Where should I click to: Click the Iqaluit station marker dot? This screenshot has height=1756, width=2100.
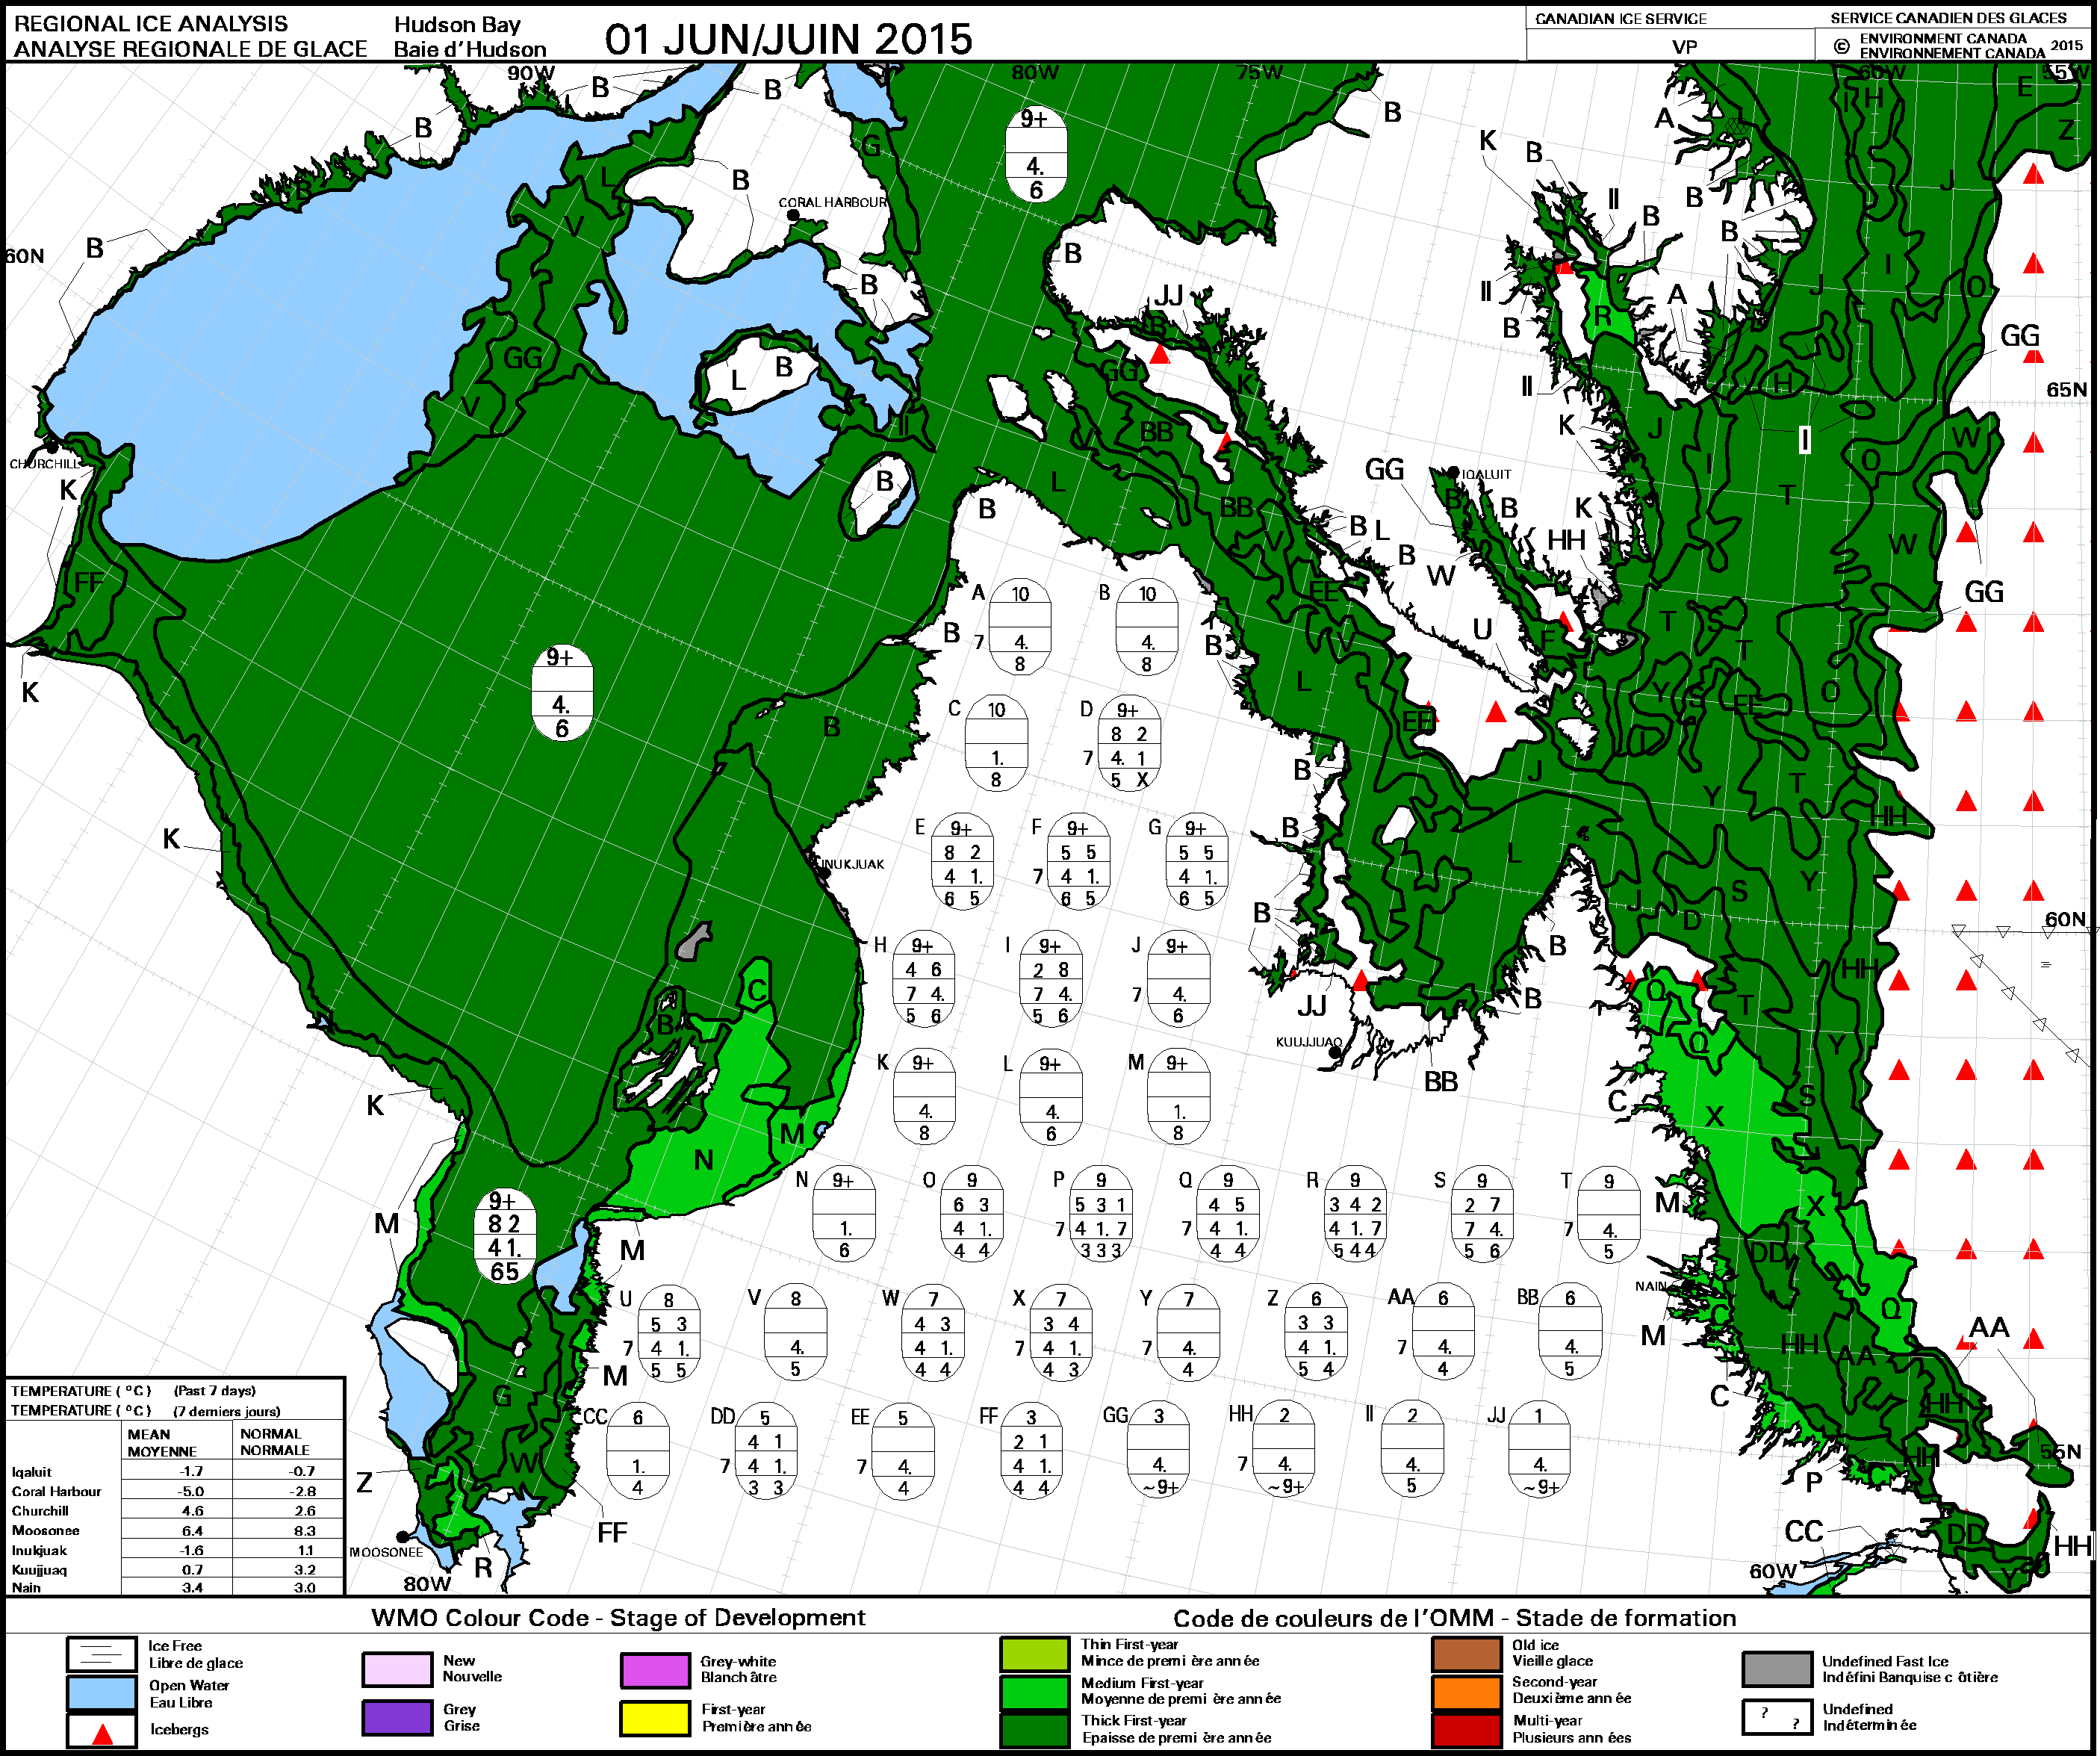click(1453, 472)
